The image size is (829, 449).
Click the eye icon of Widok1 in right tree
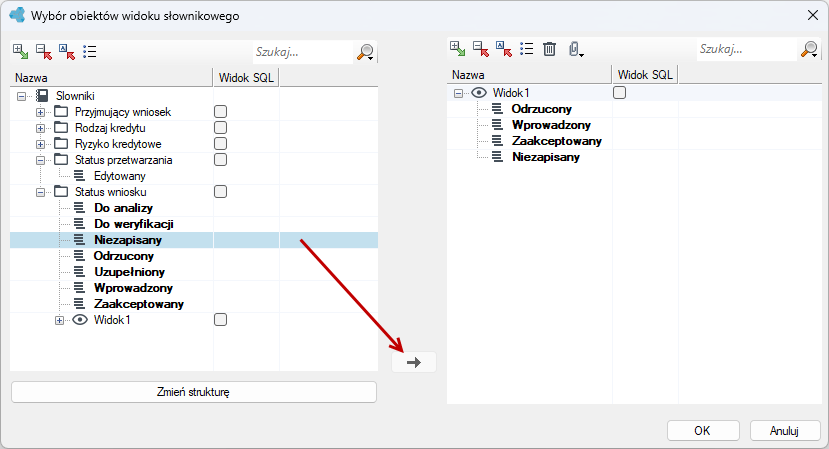pyautogui.click(x=479, y=93)
